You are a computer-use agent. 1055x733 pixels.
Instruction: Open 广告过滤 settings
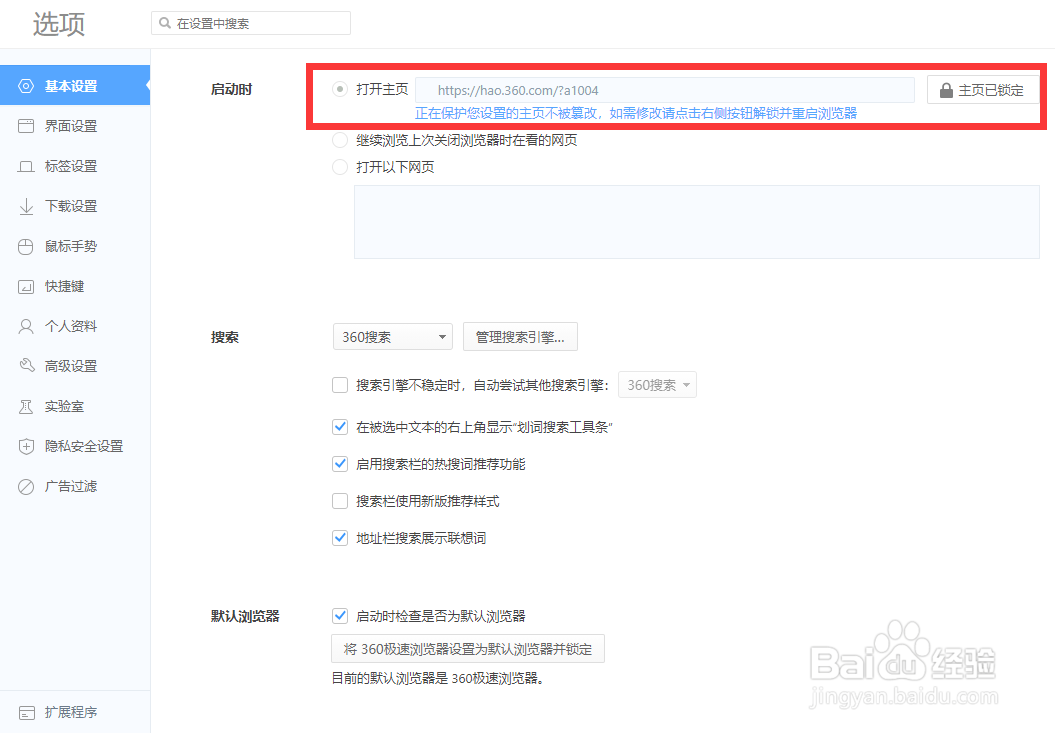(x=75, y=487)
